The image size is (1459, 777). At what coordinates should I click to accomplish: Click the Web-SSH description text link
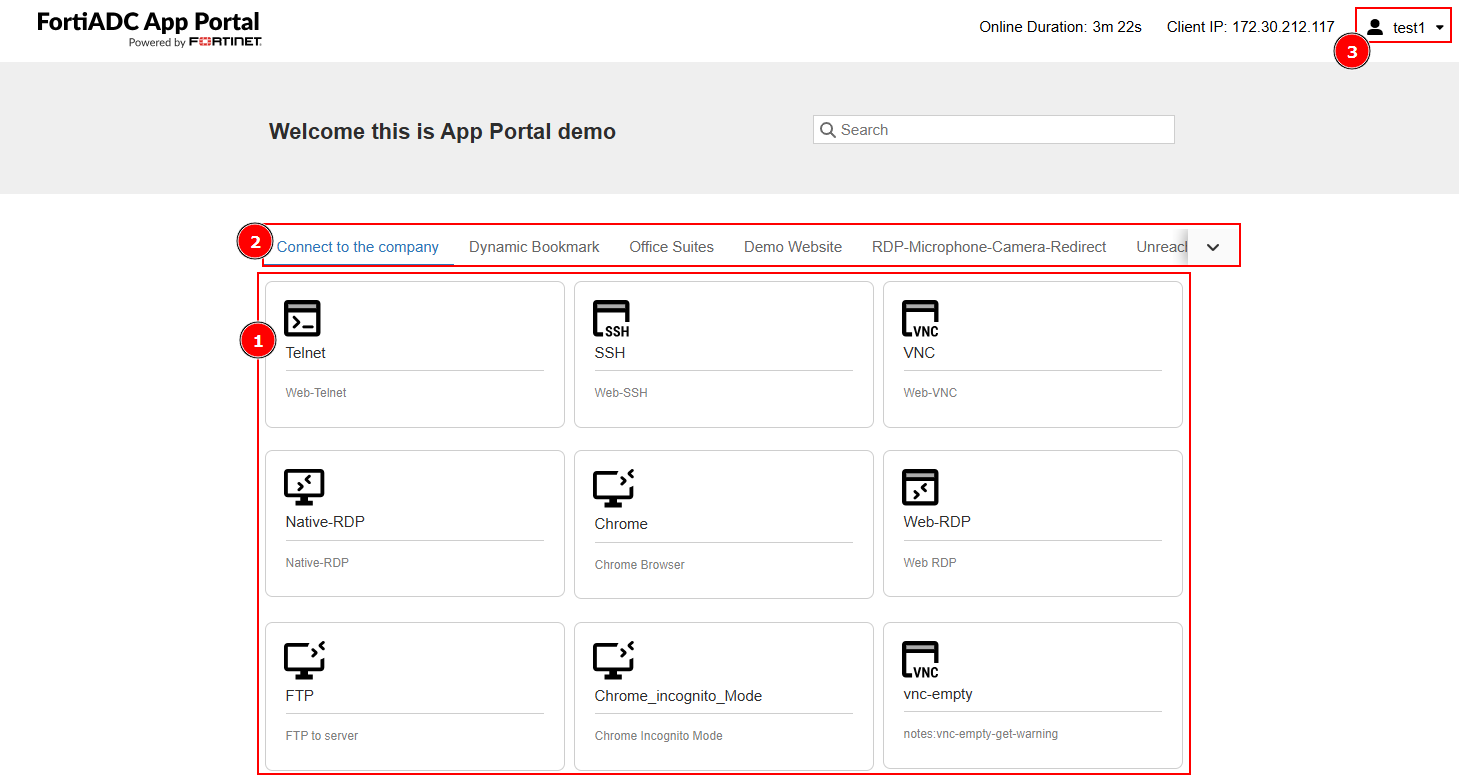point(621,393)
